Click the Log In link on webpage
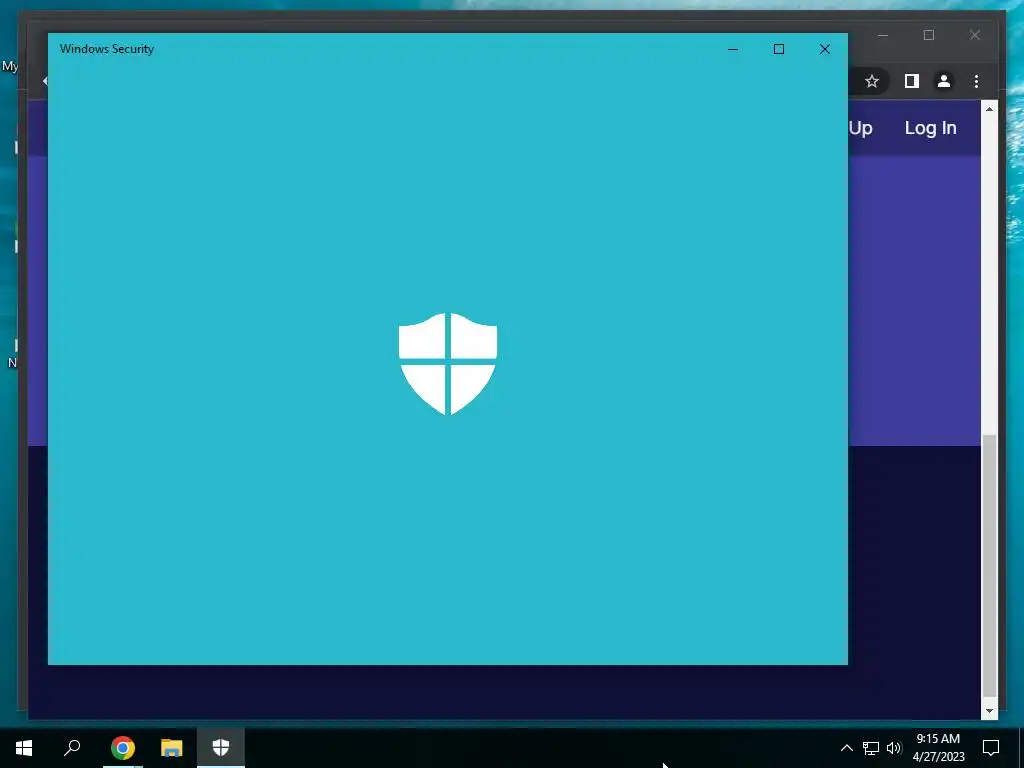1024x768 pixels. (x=931, y=128)
